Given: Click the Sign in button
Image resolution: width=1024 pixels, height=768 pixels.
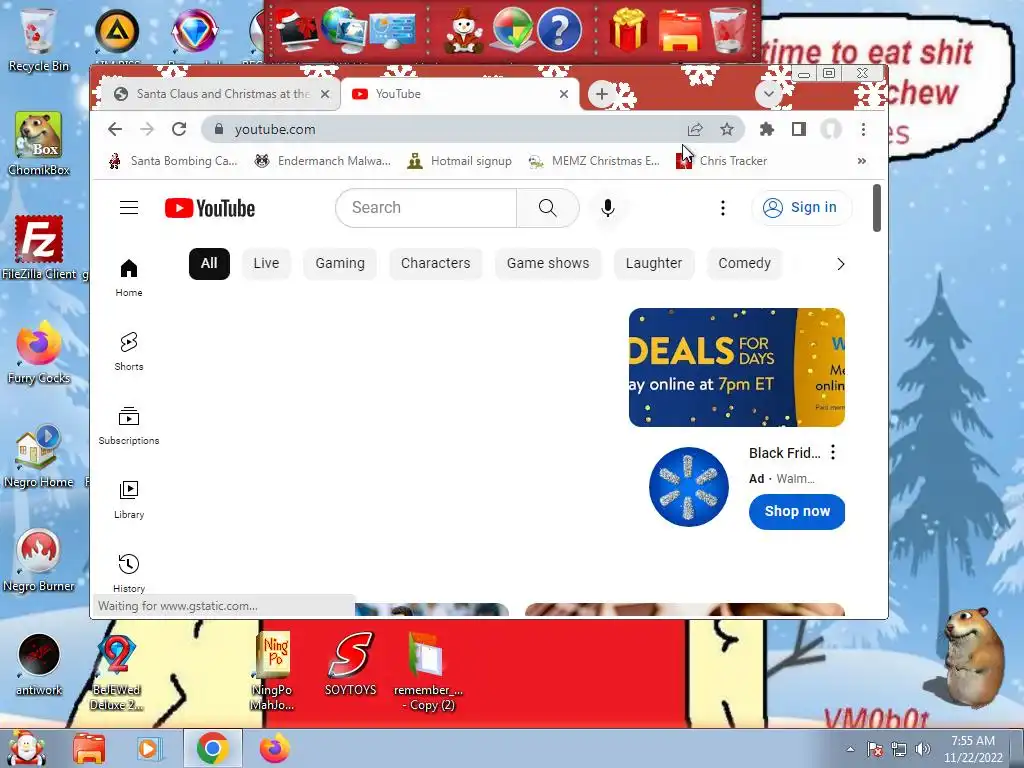Looking at the screenshot, I should click(x=801, y=208).
